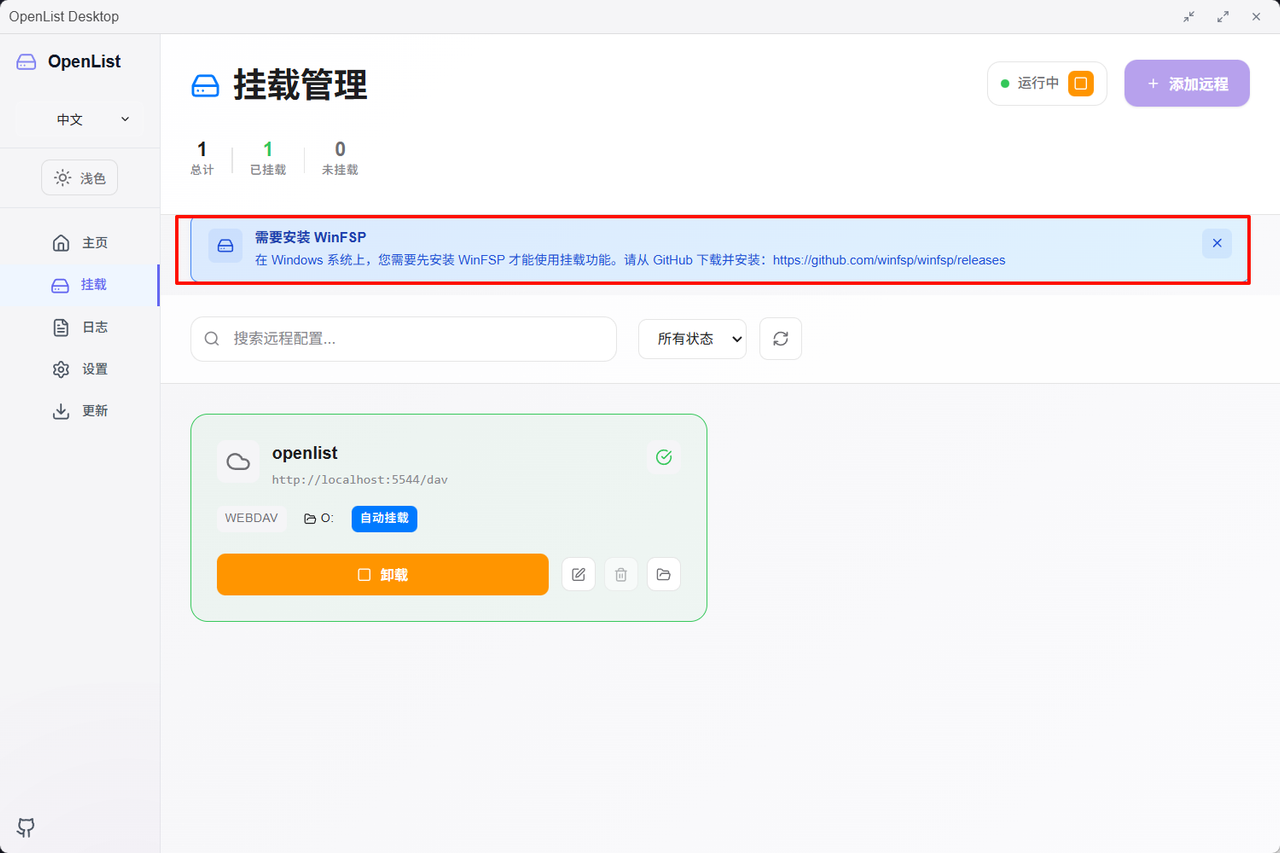Image resolution: width=1280 pixels, height=853 pixels.
Task: Click the O: mount point label
Action: click(x=319, y=519)
